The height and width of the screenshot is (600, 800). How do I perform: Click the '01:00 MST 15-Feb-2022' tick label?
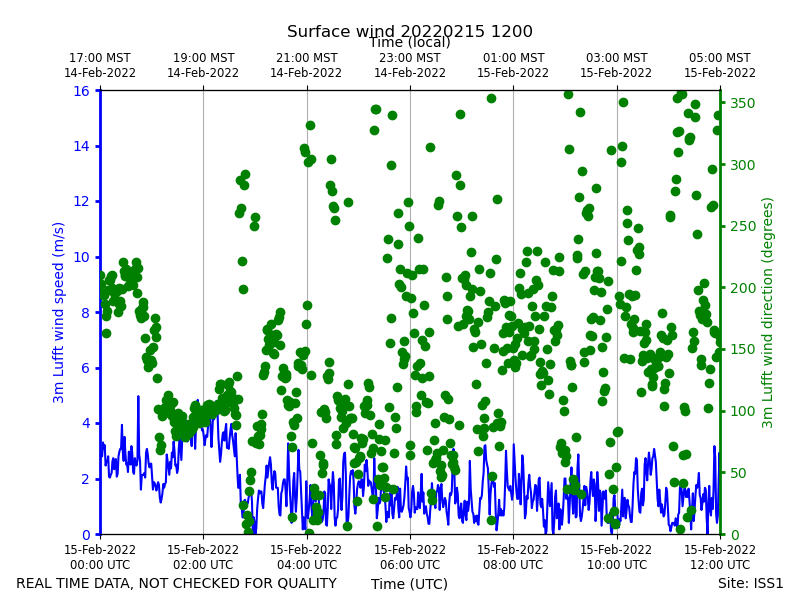pos(513,65)
